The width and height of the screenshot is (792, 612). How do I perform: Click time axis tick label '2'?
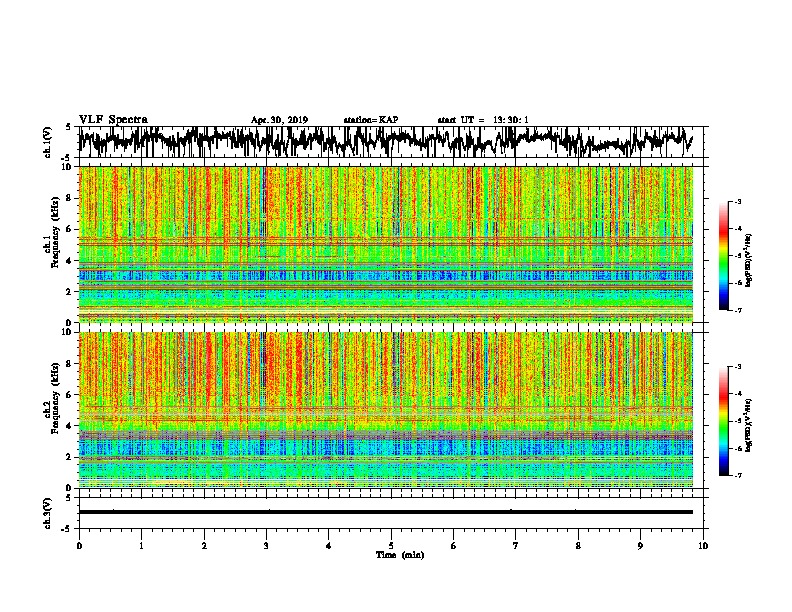[x=204, y=546]
